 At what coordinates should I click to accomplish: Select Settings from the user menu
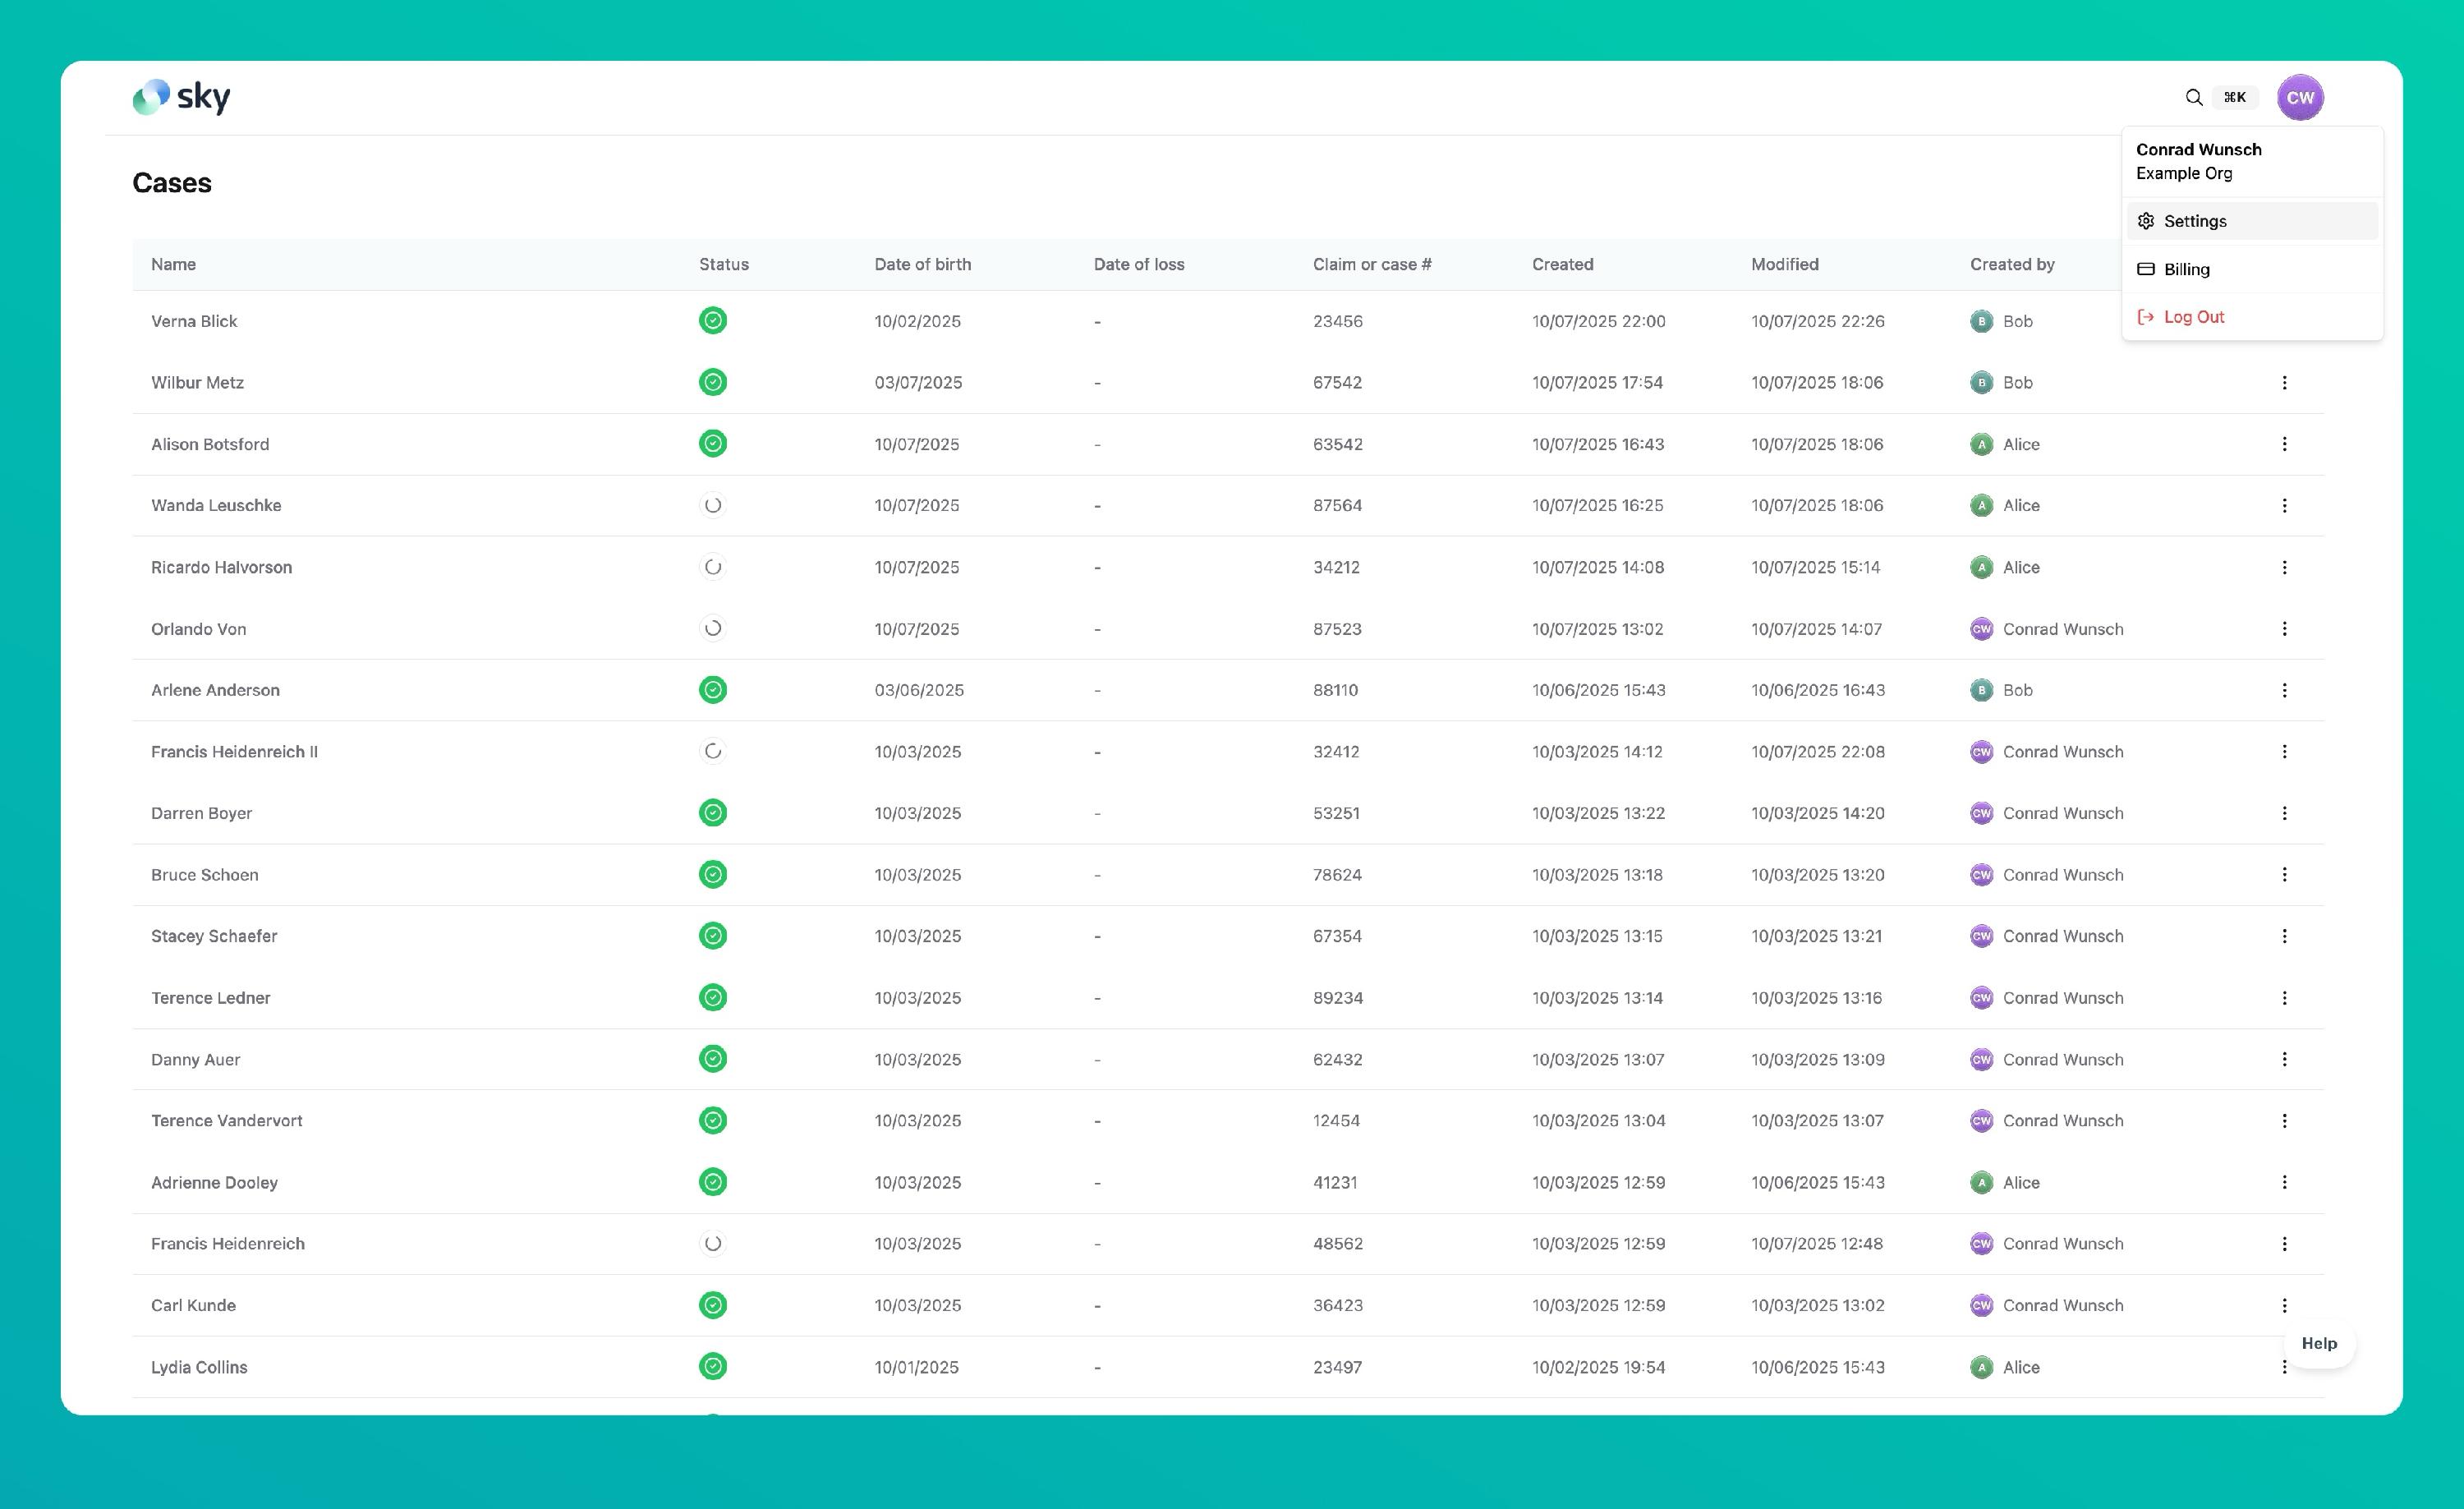click(2194, 221)
